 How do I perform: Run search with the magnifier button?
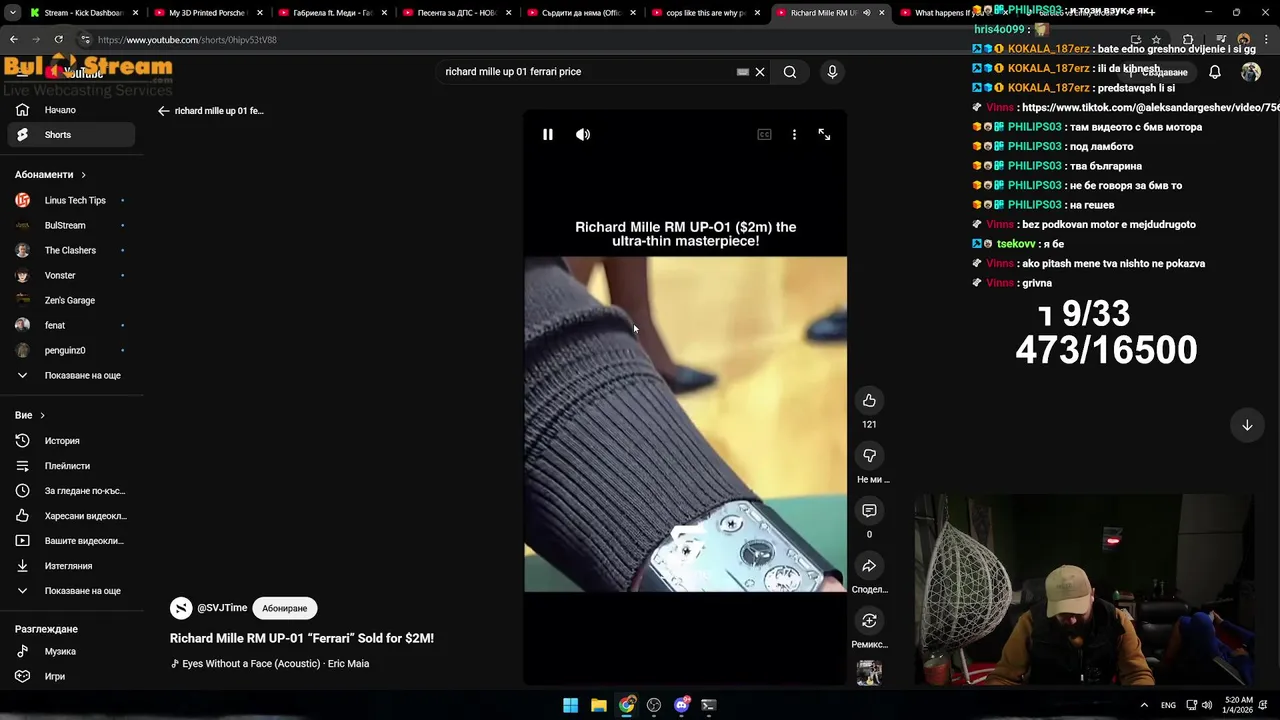click(790, 72)
